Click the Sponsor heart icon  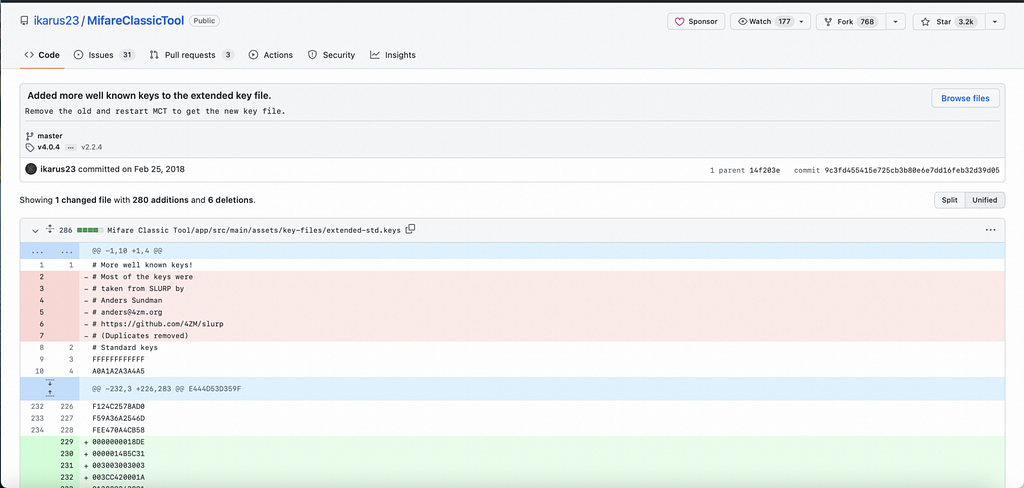[x=679, y=22]
